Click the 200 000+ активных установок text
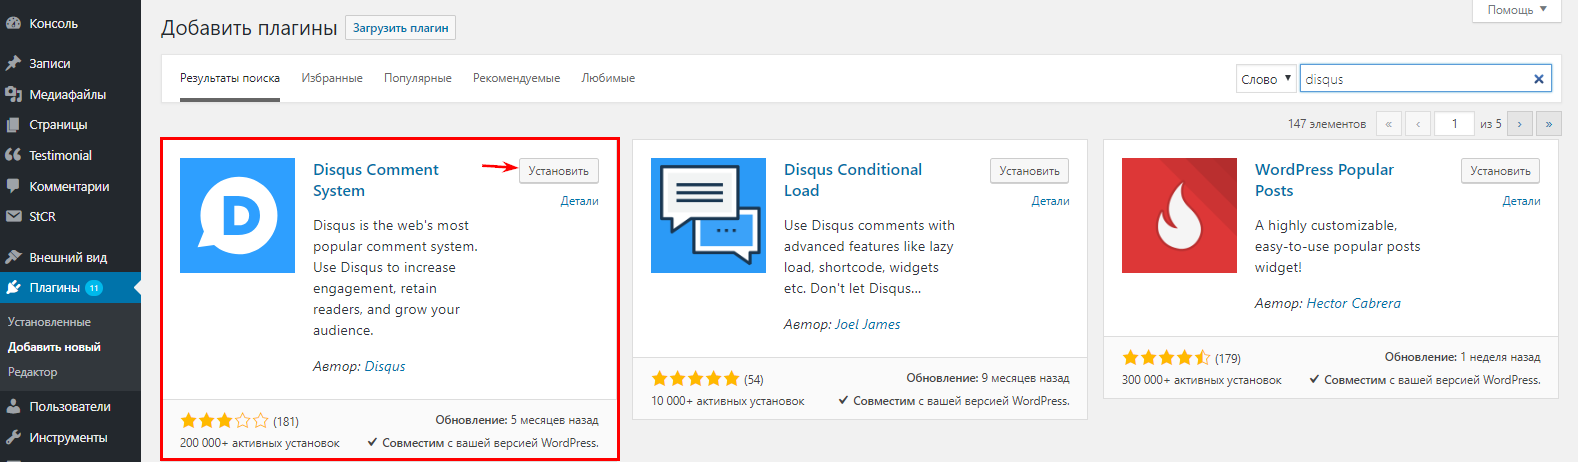This screenshot has width=1578, height=462. 260,443
